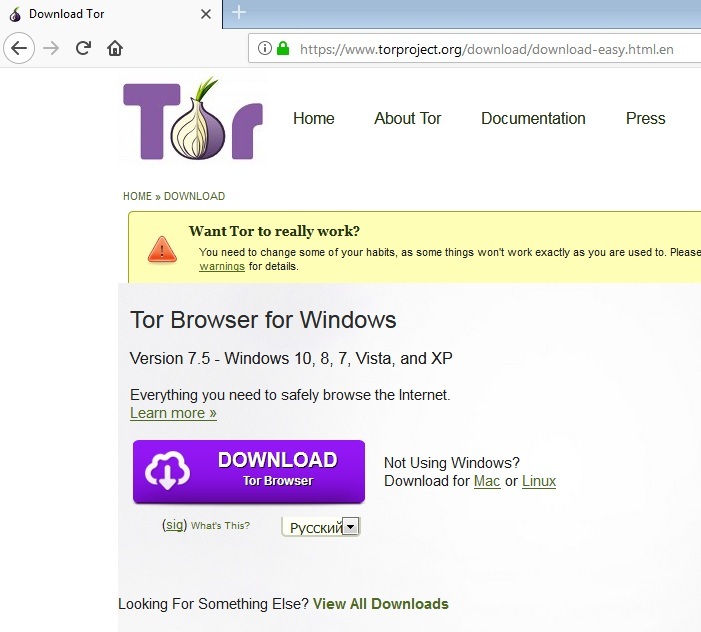Show site information circle icon
Image resolution: width=701 pixels, height=632 pixels.
(265, 48)
